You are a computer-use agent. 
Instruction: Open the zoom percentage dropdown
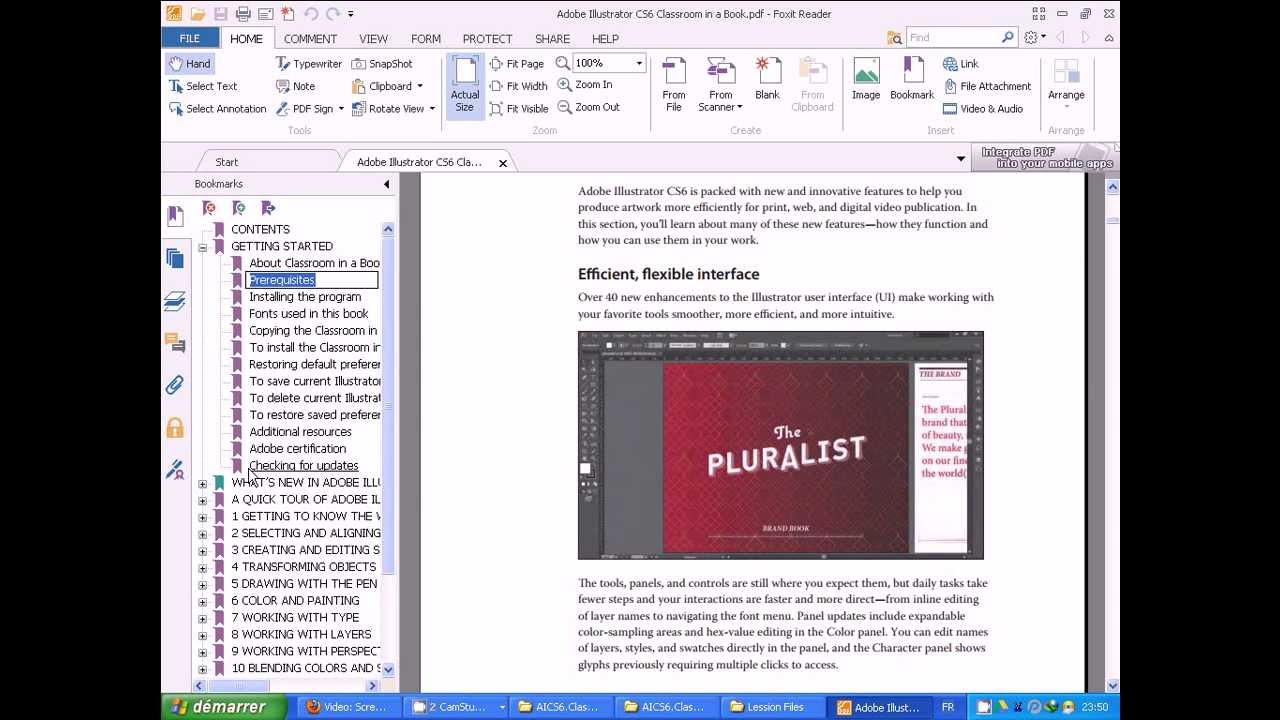(638, 64)
